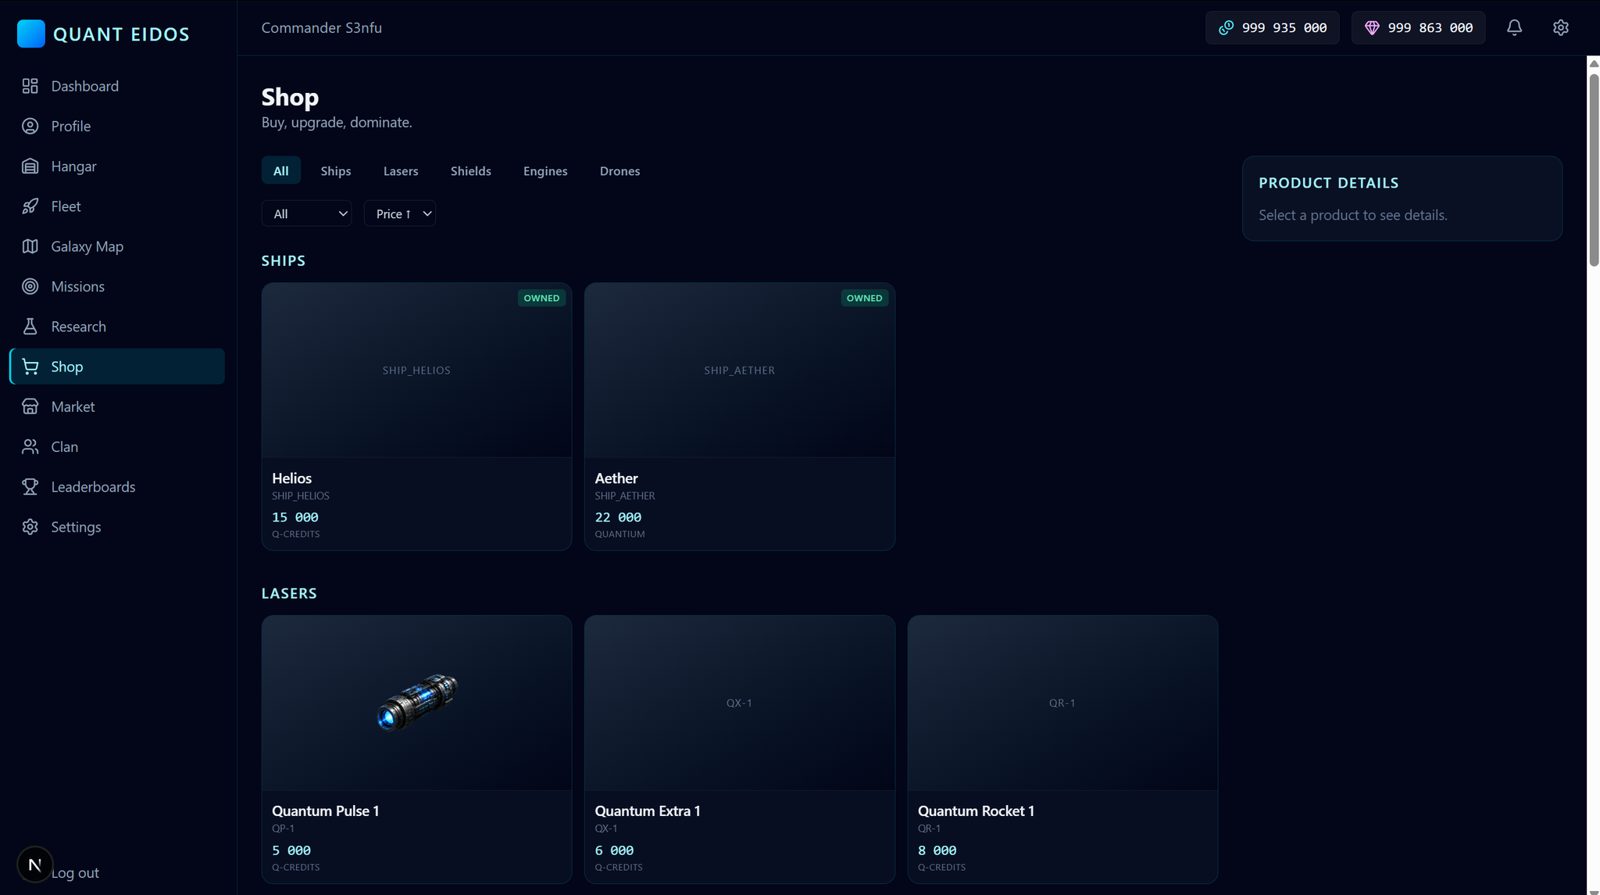Click the Quantium gem icon
The width and height of the screenshot is (1600, 895).
1372,28
